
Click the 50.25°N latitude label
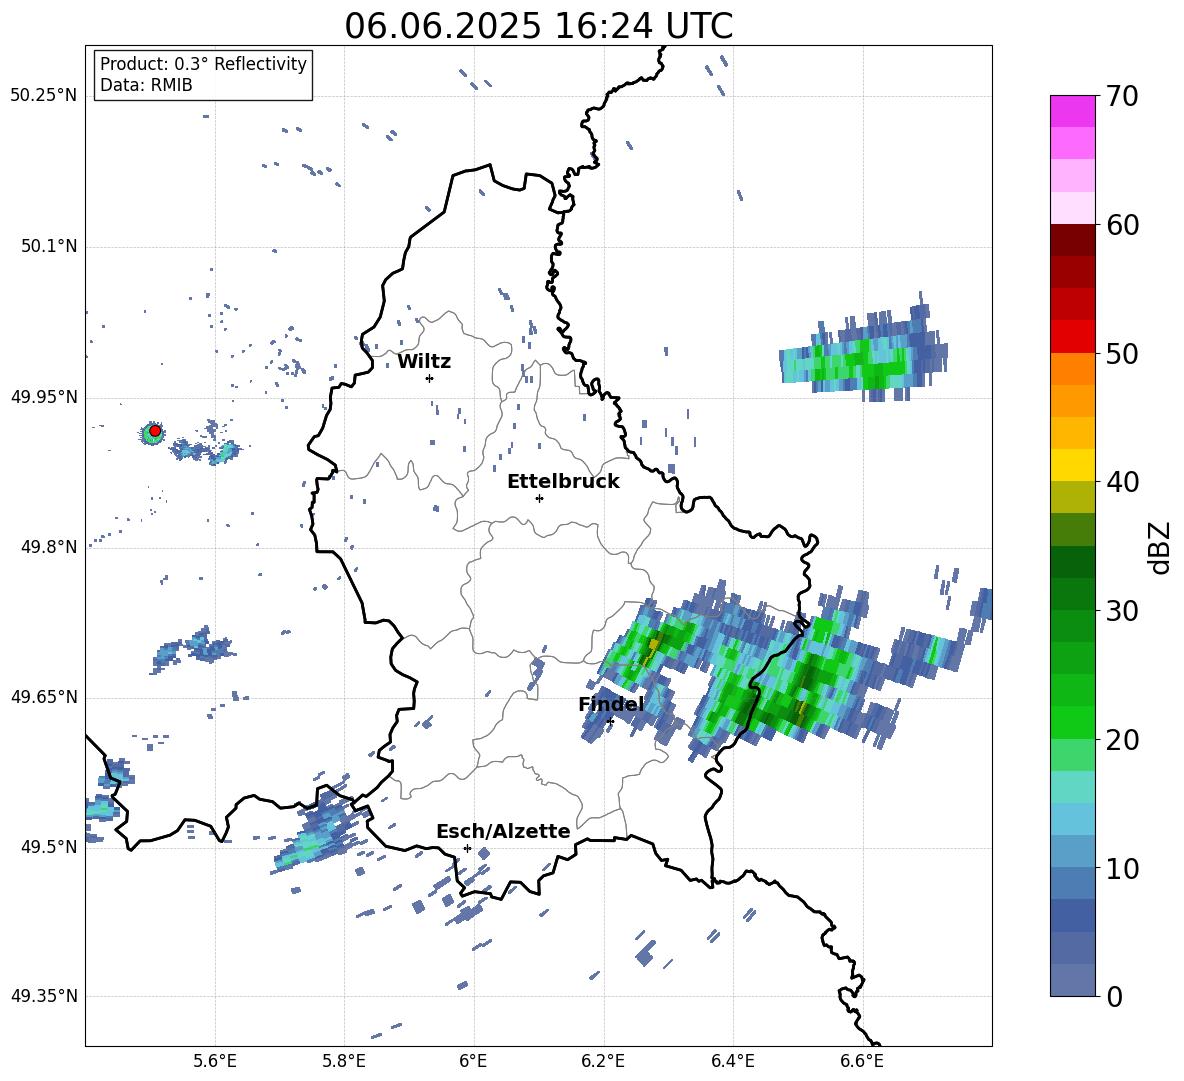point(44,96)
